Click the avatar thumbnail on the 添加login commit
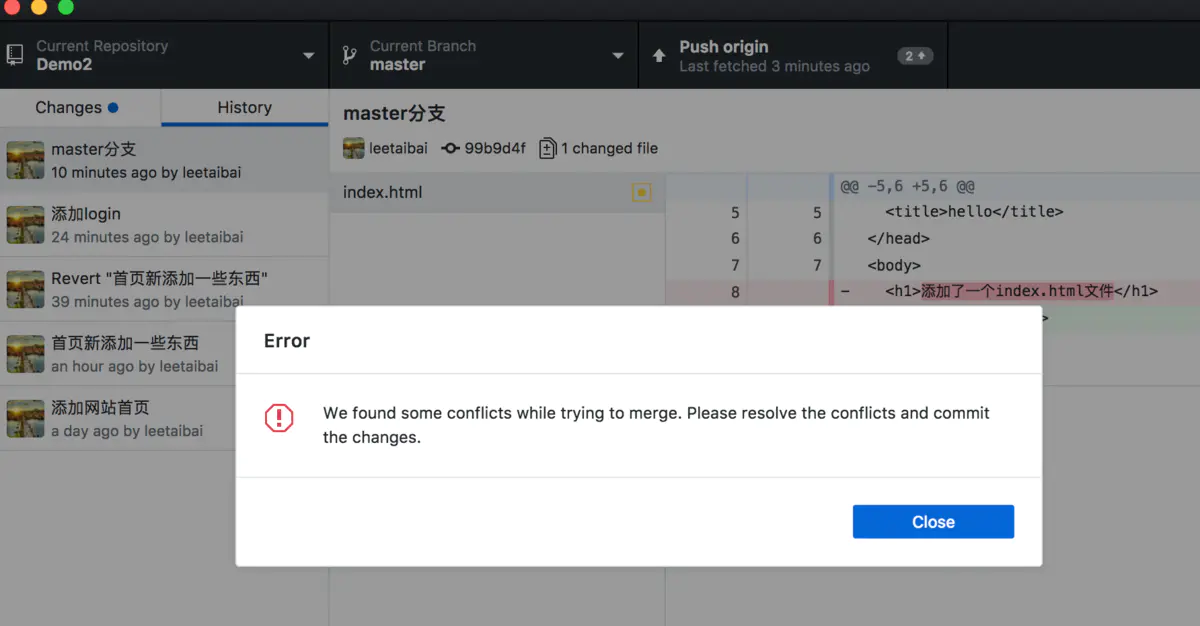 click(x=25, y=225)
